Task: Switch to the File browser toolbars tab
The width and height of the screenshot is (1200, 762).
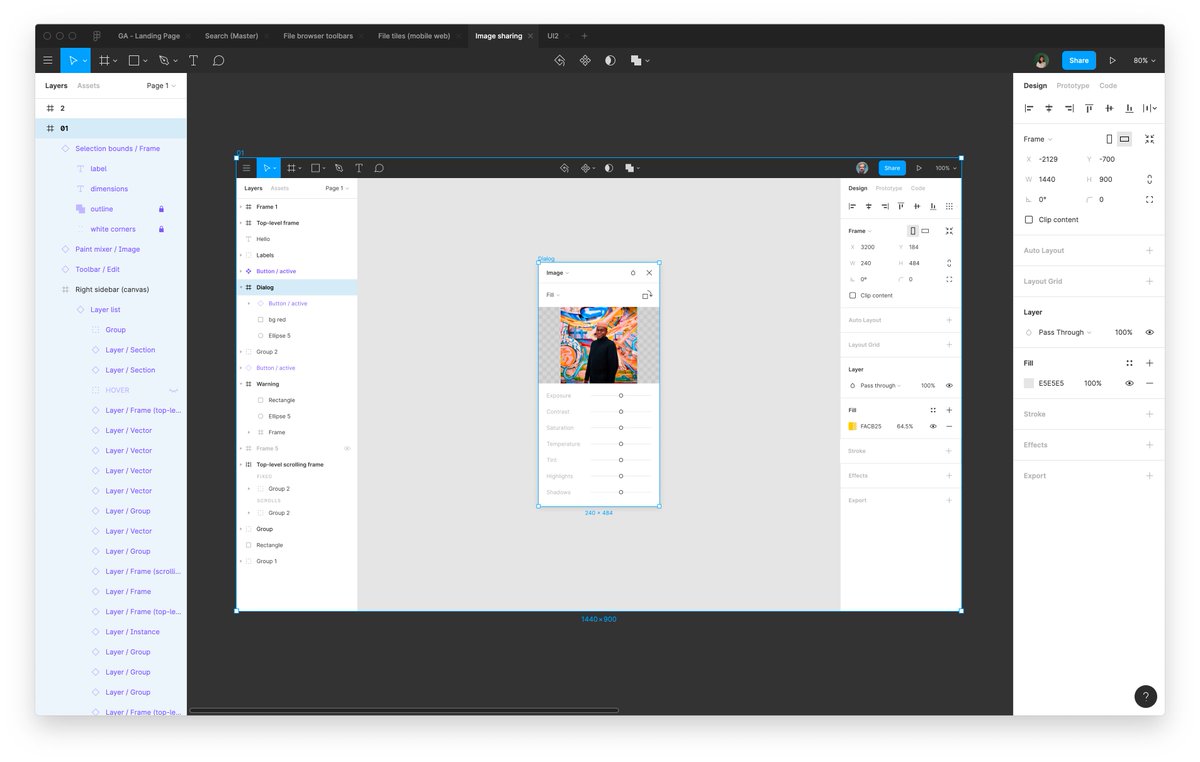Action: pyautogui.click(x=318, y=36)
